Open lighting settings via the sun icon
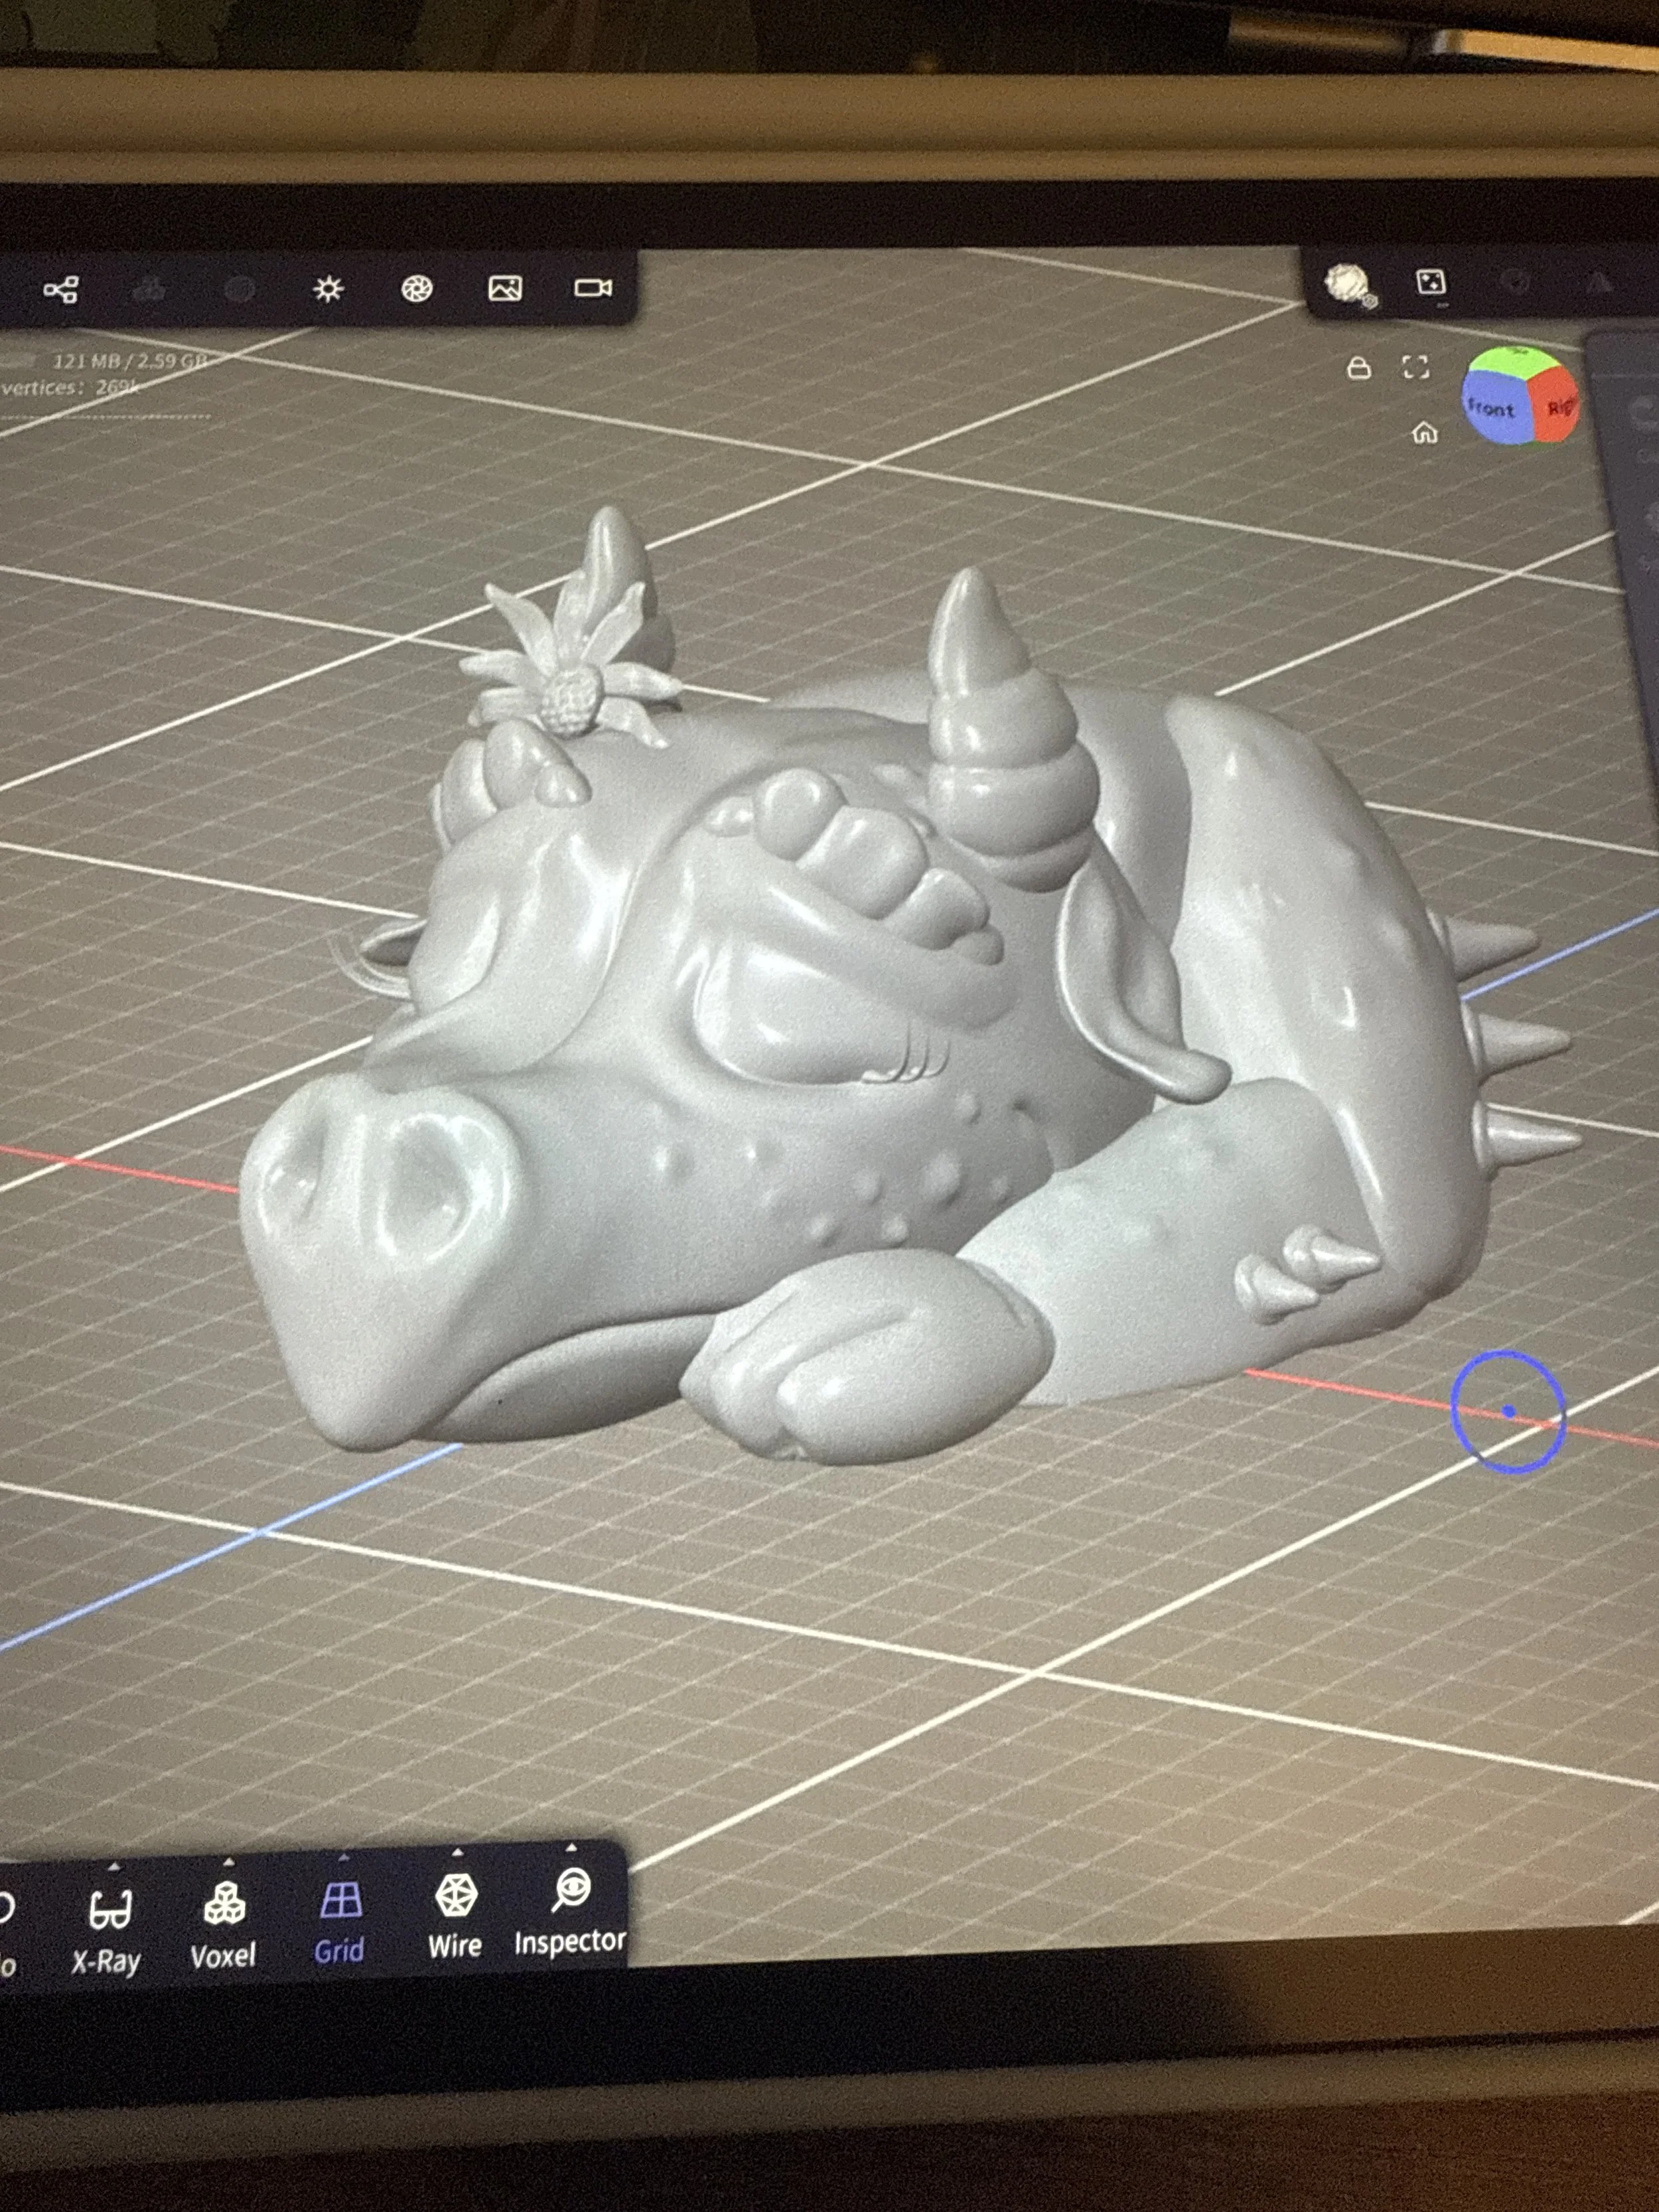 click(x=328, y=290)
